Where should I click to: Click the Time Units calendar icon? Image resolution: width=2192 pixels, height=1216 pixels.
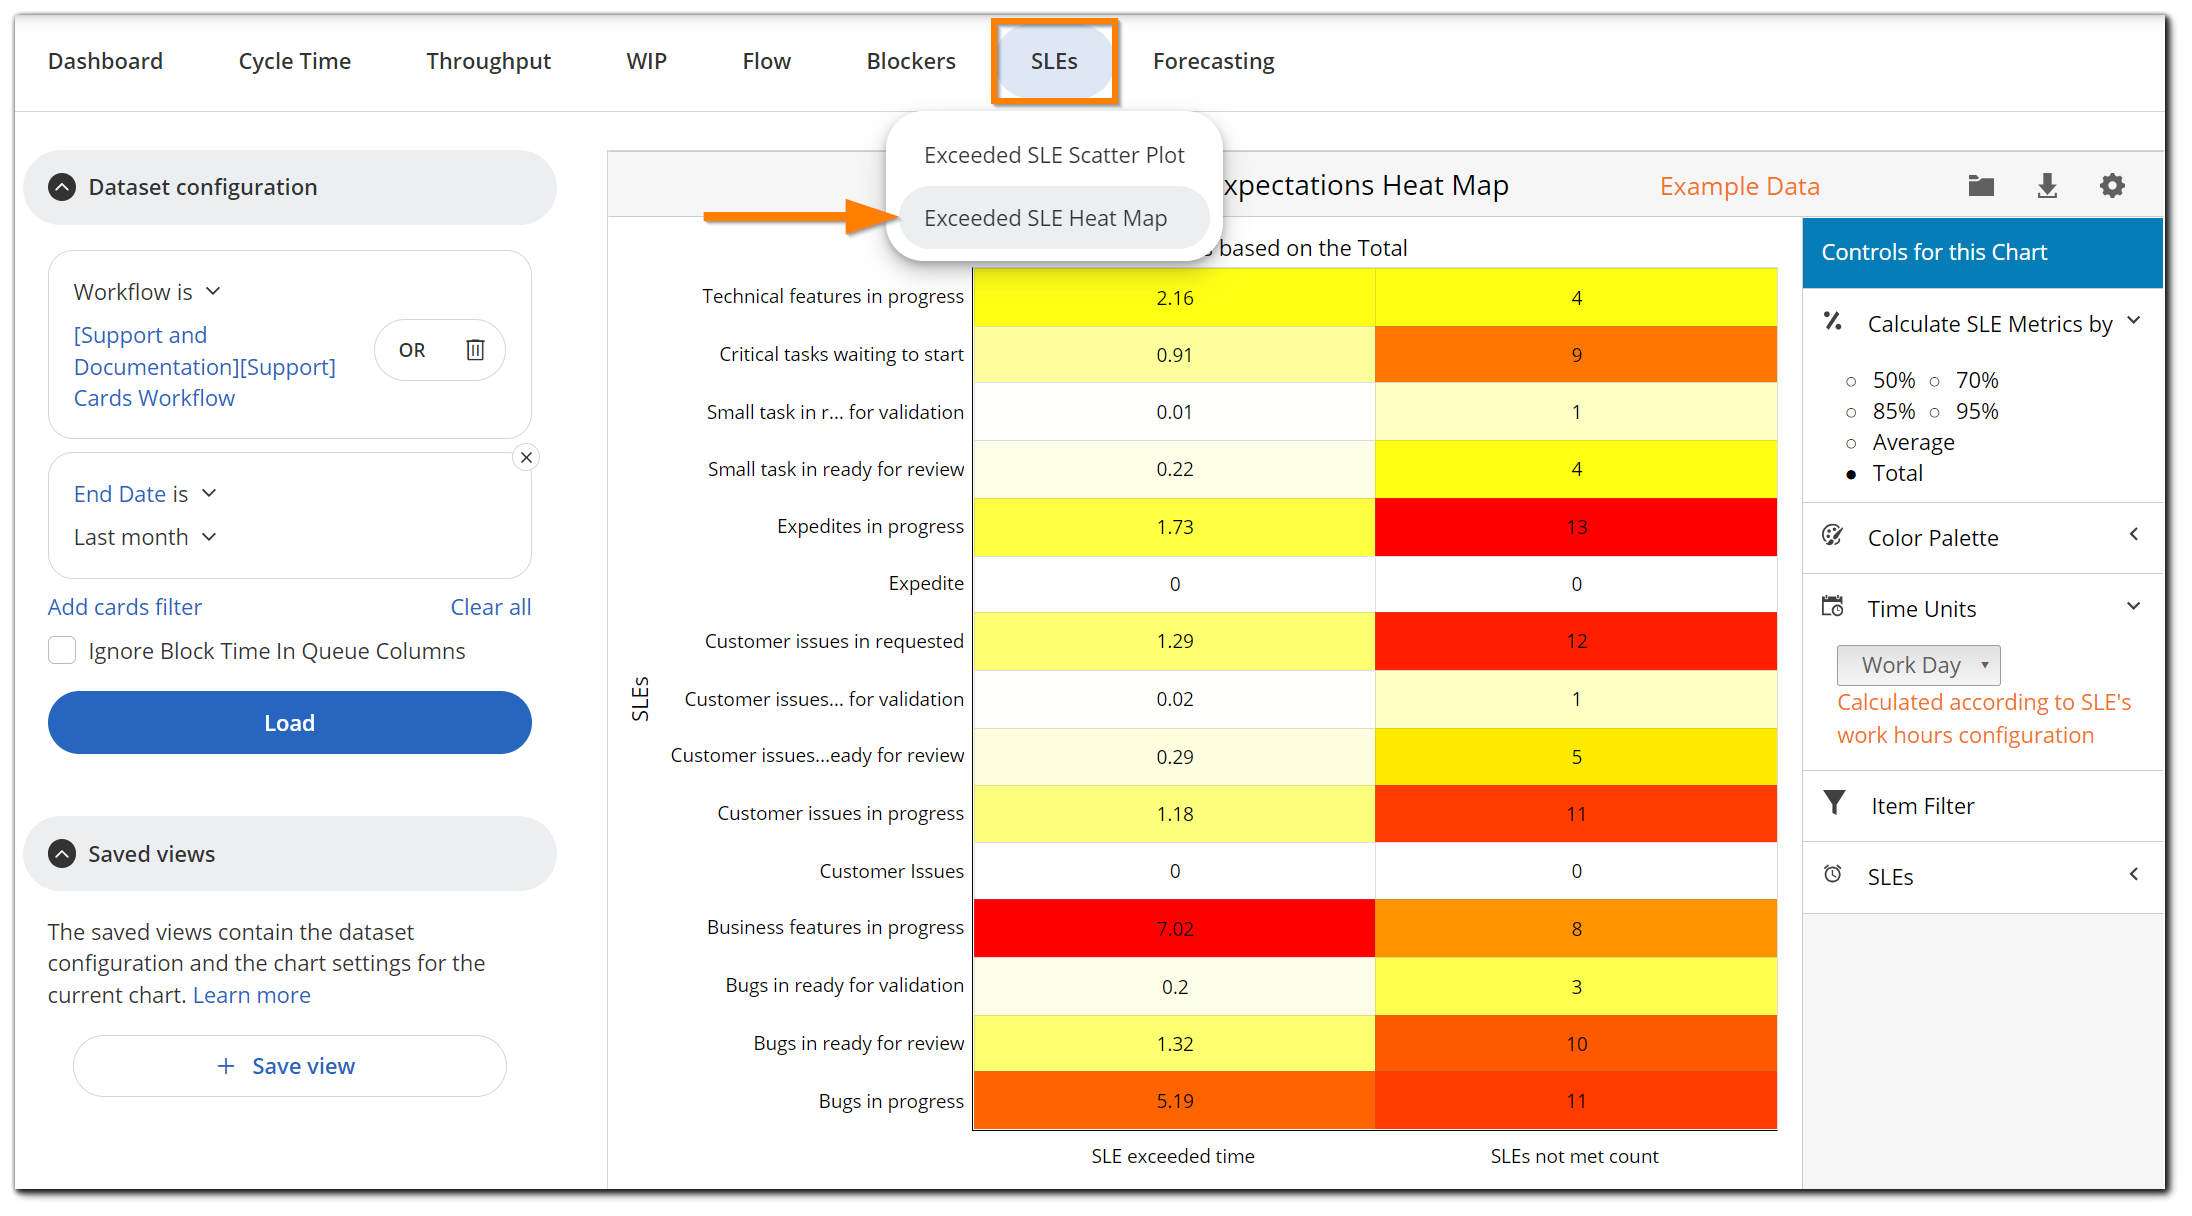1833,607
